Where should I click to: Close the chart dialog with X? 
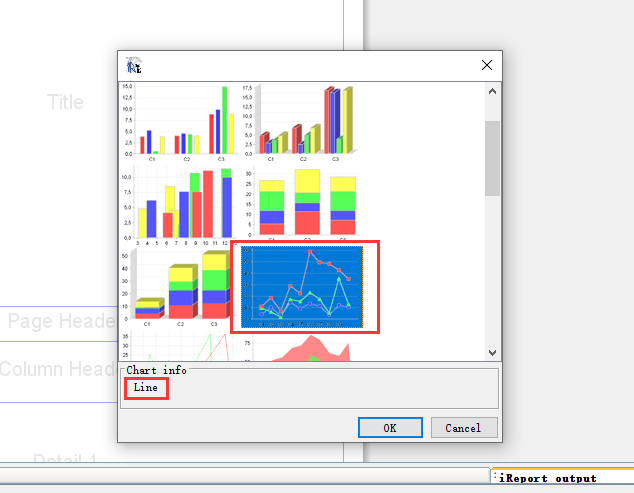click(x=486, y=65)
